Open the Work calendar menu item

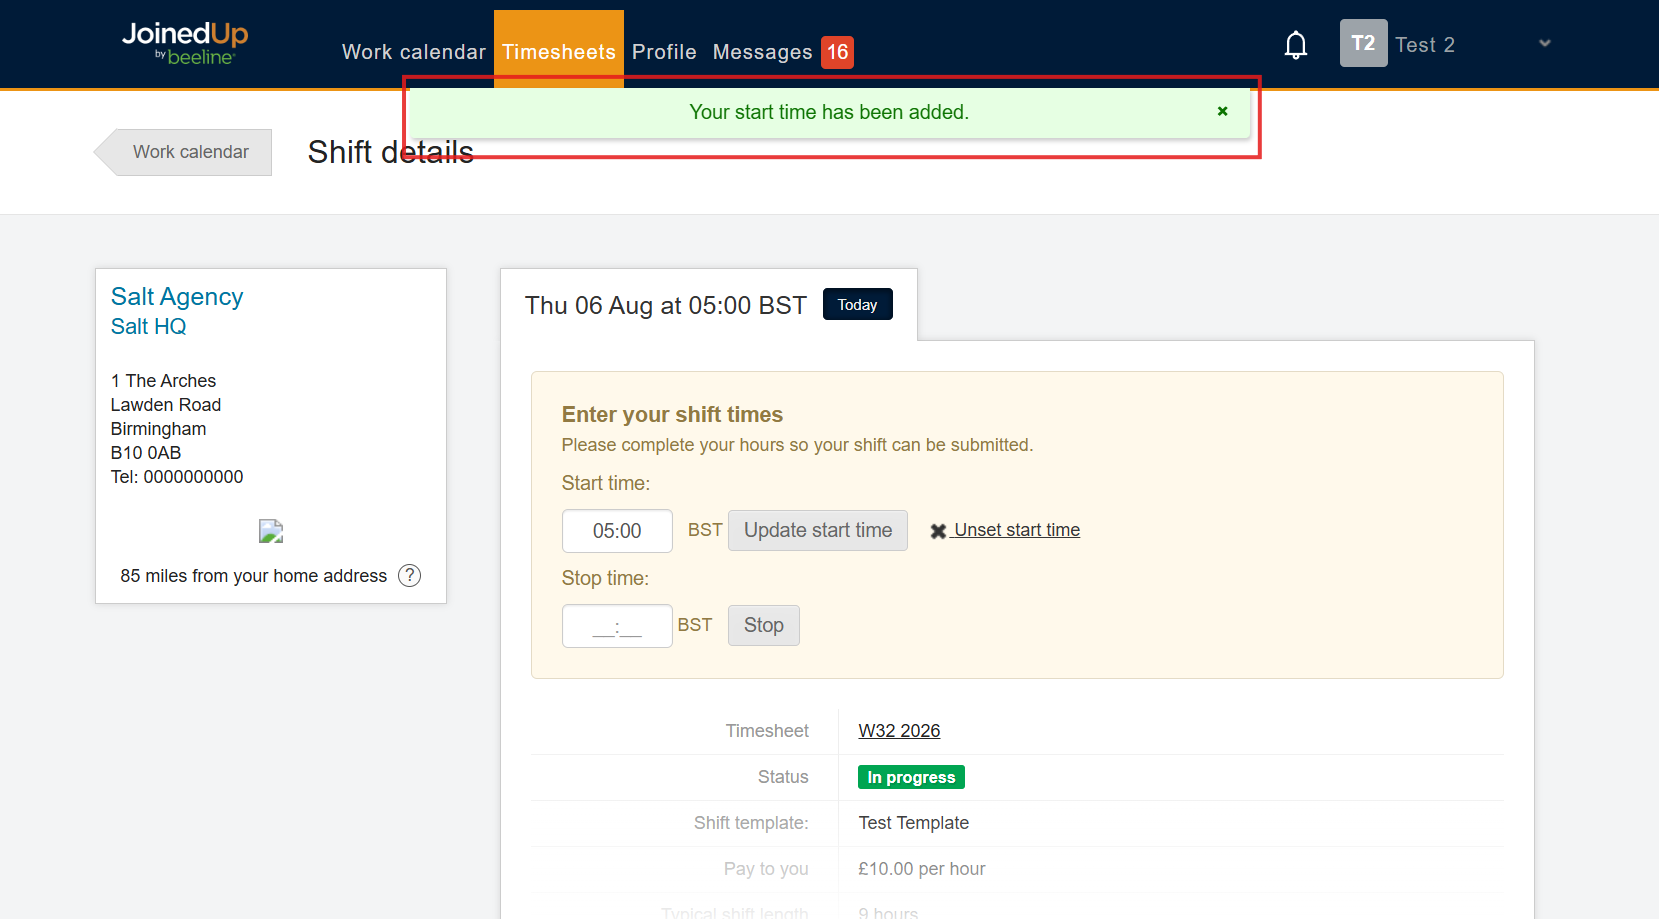(x=414, y=52)
